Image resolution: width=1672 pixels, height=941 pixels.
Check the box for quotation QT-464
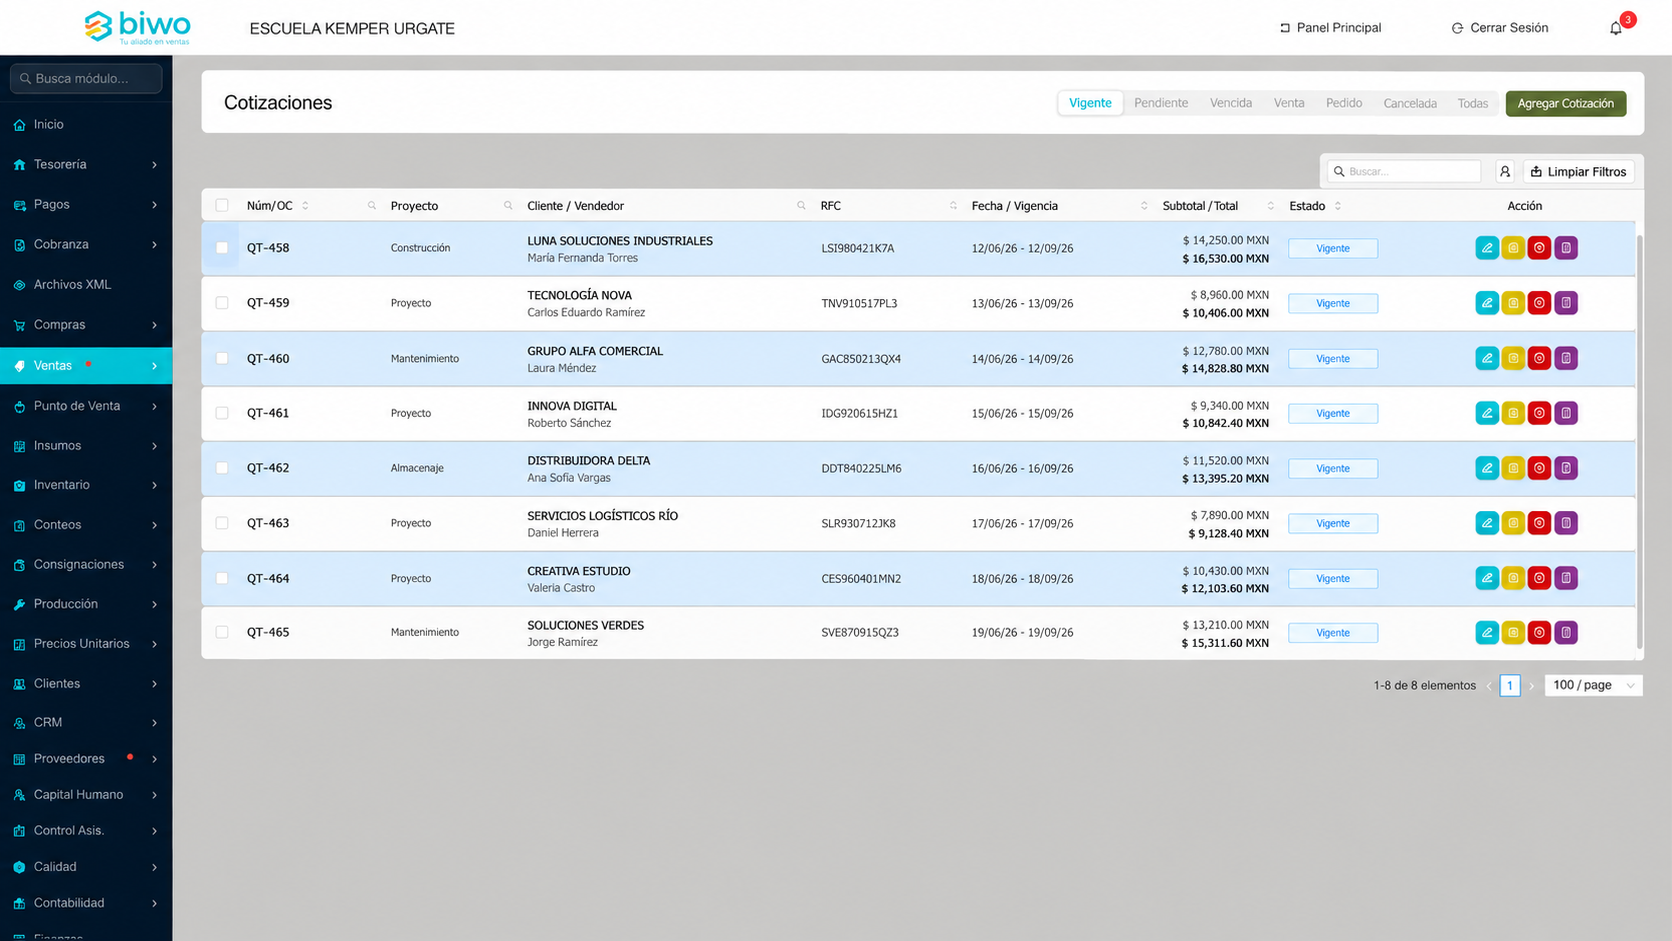(x=222, y=578)
